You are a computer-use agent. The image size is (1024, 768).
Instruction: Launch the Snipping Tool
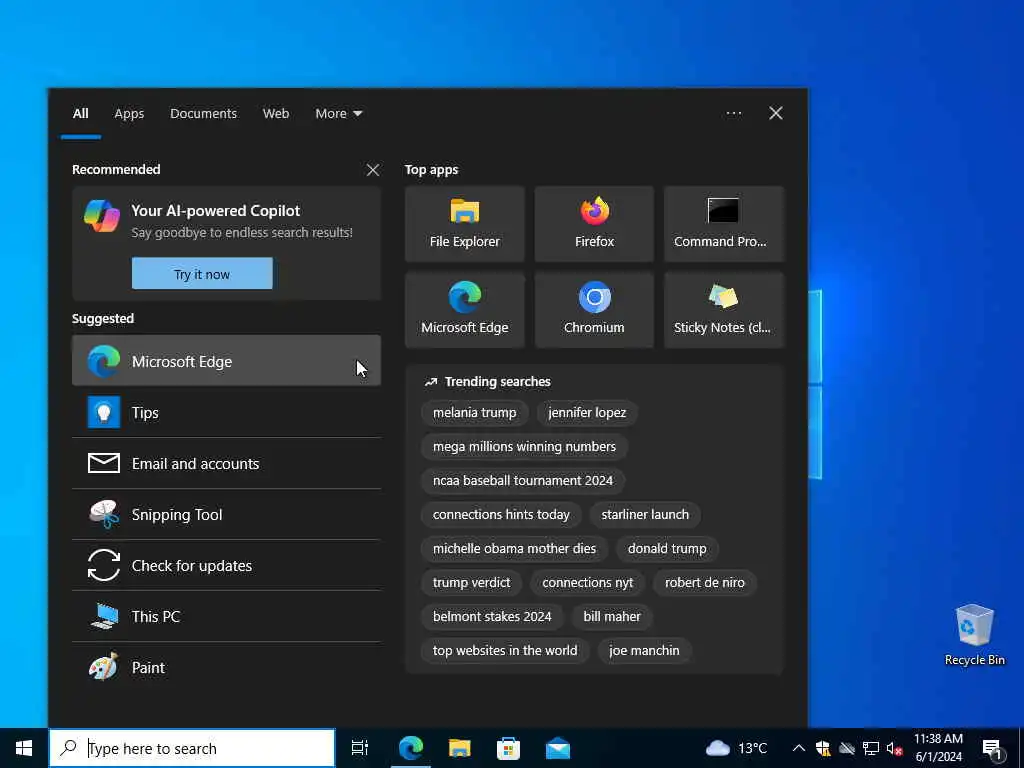coord(226,514)
